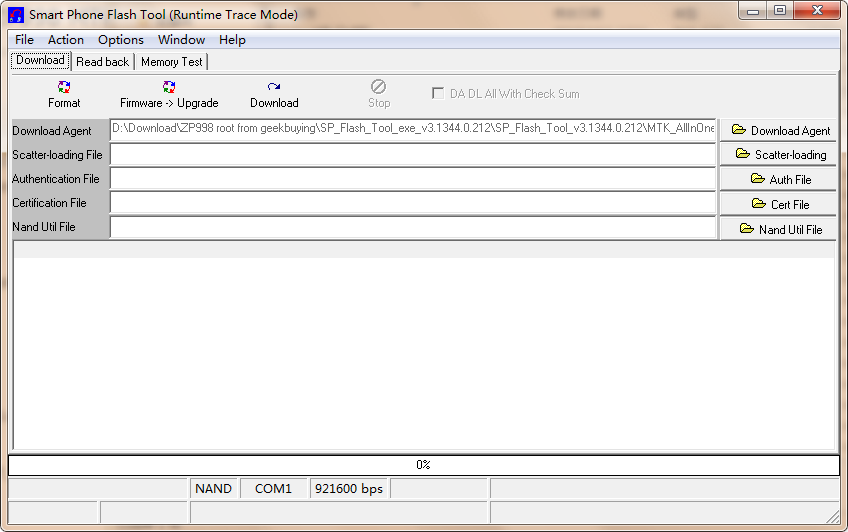848x532 pixels.
Task: Click the Scatter-loading button
Action: pos(778,155)
